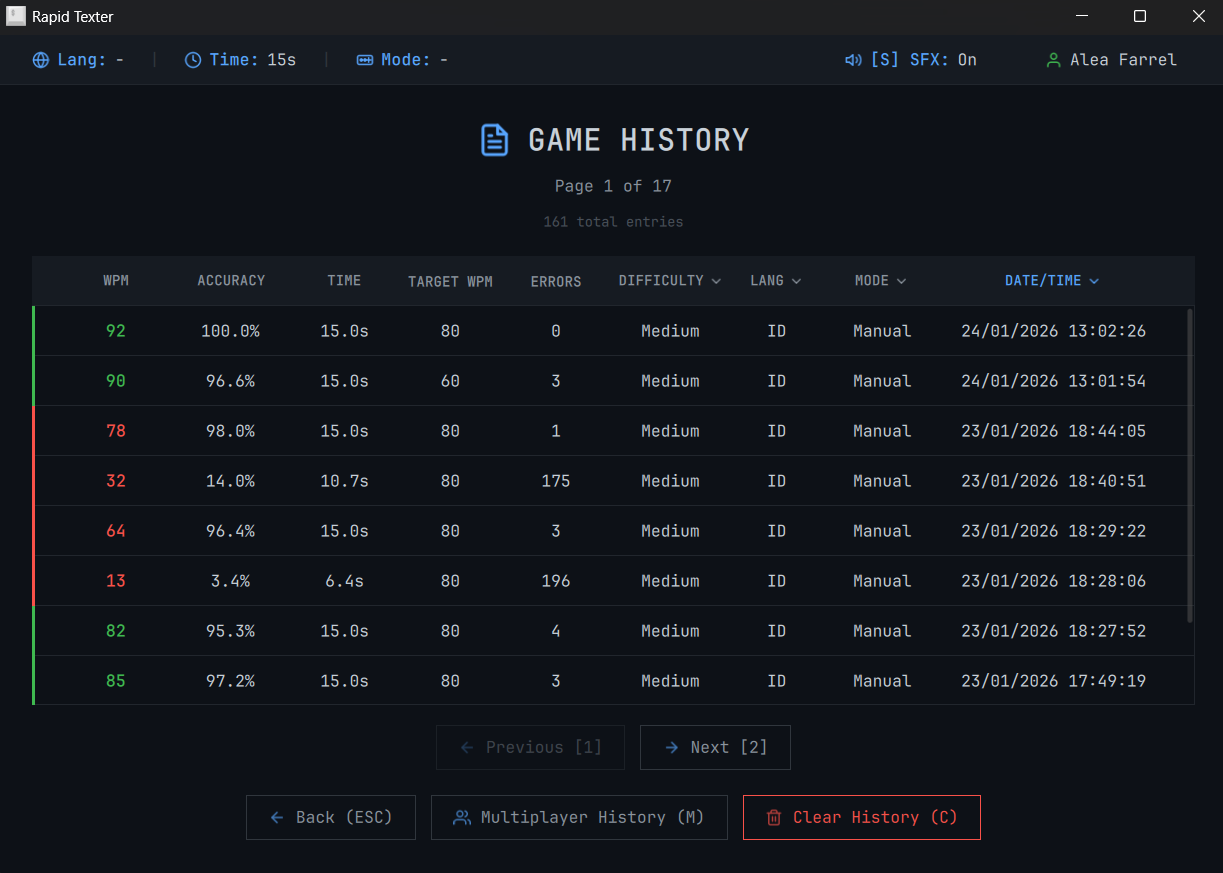Click the accuracy value 96.6%
1223x873 pixels.
(x=230, y=381)
